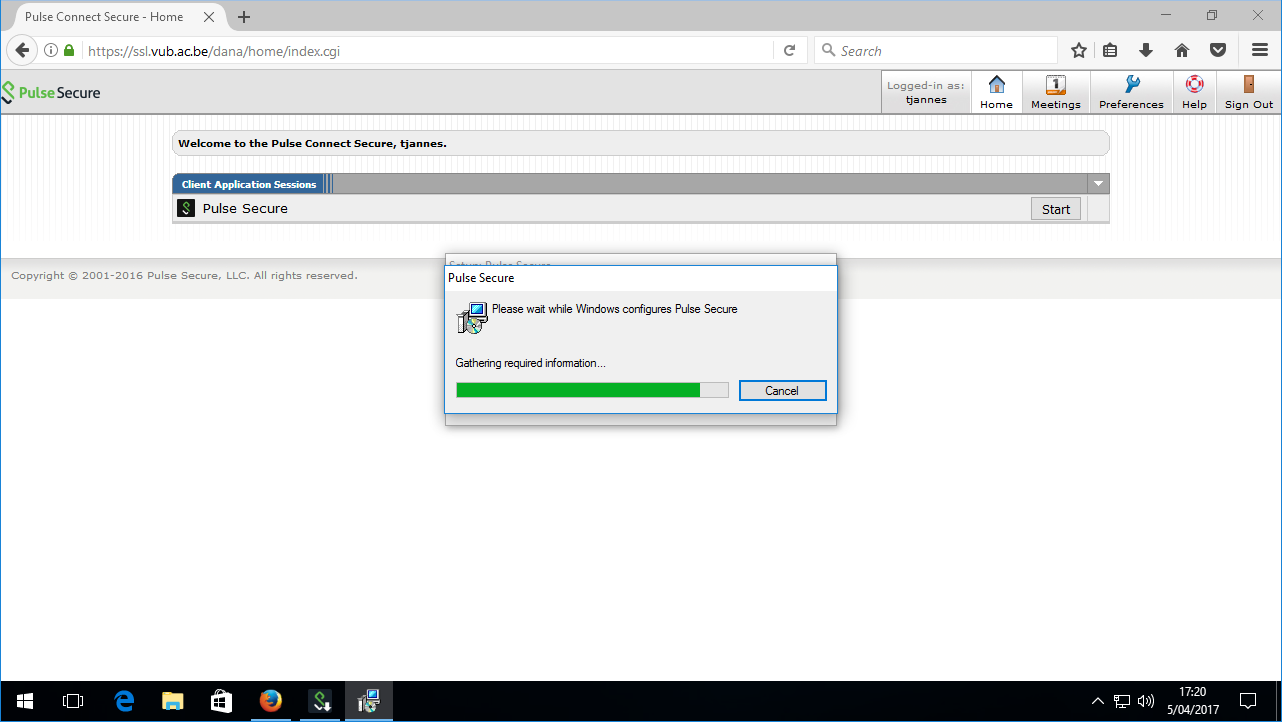Screen dimensions: 1282x722
Task: Click the Pulse Secure session icon
Action: [186, 208]
